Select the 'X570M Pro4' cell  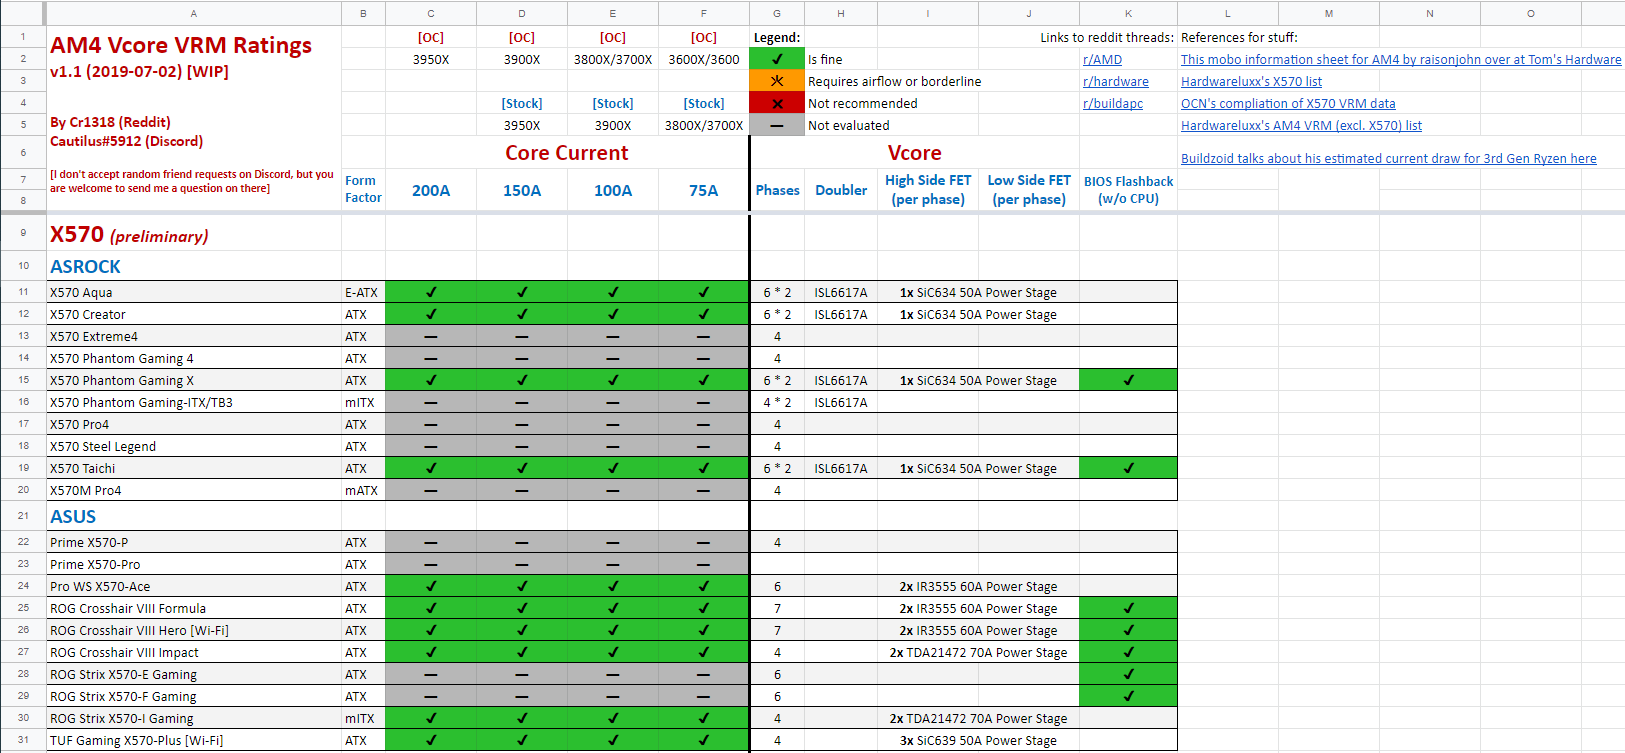tap(194, 490)
